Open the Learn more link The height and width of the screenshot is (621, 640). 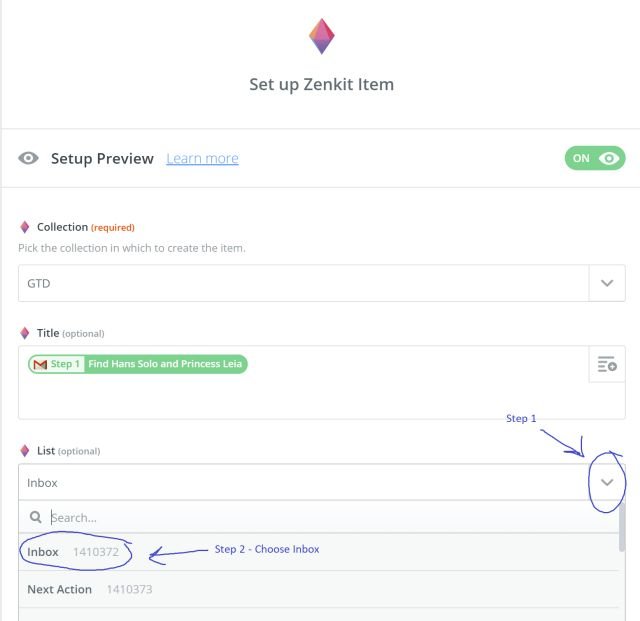click(x=202, y=158)
